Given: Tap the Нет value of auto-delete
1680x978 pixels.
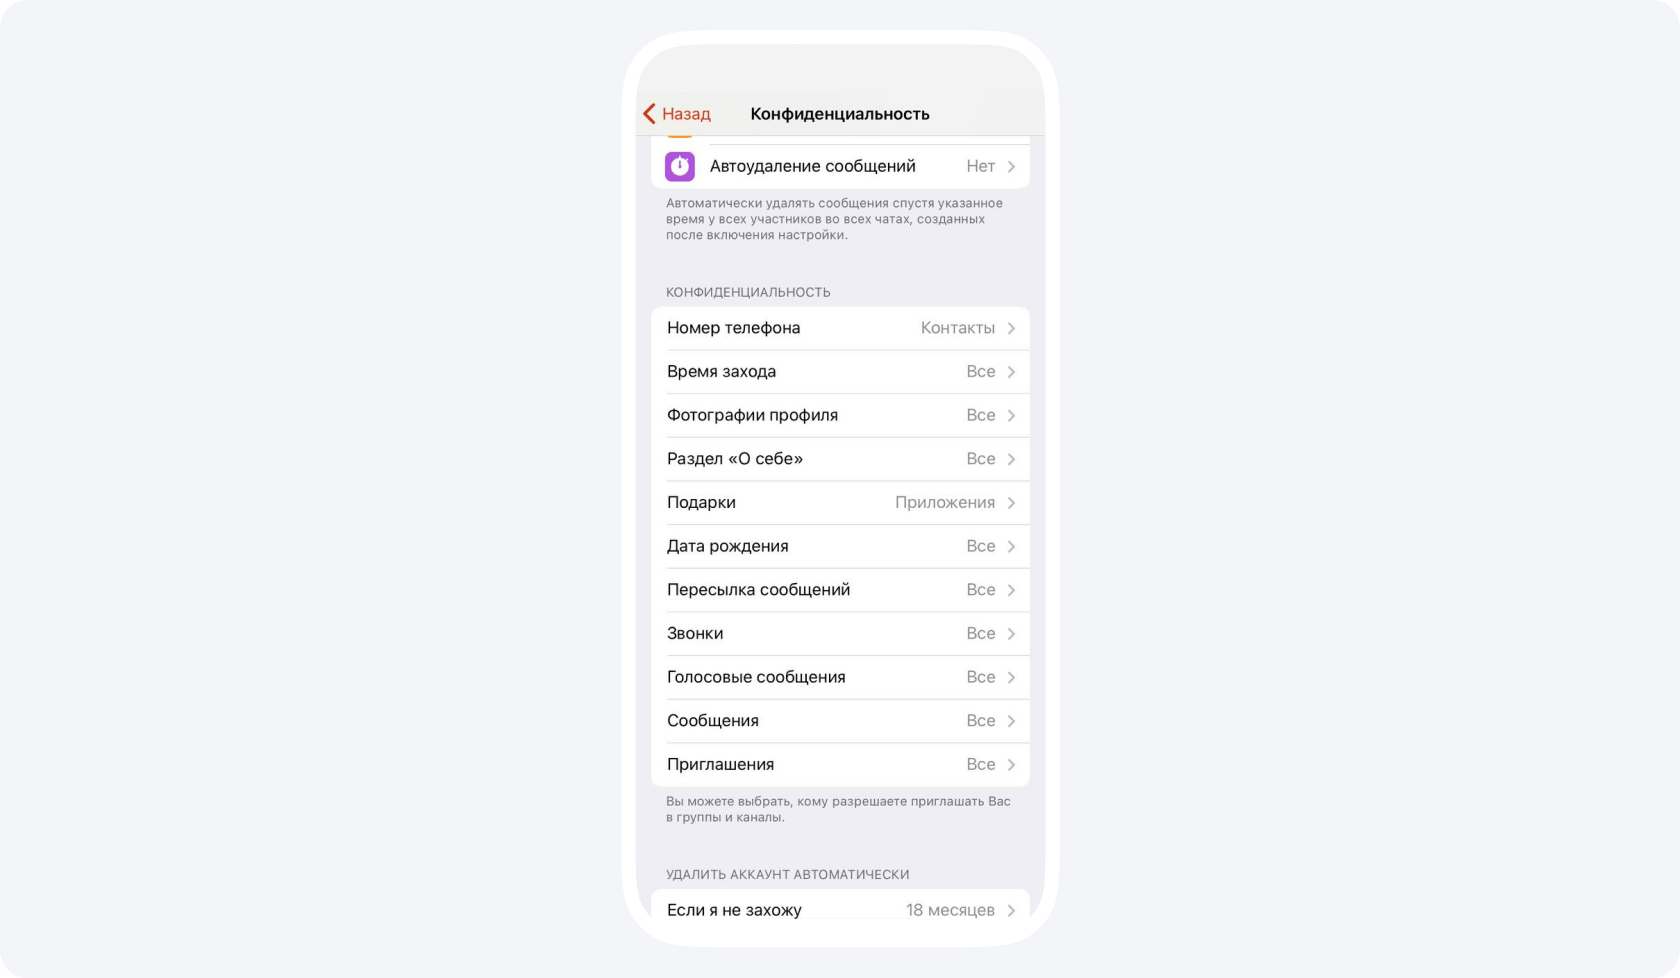Looking at the screenshot, I should coord(980,166).
